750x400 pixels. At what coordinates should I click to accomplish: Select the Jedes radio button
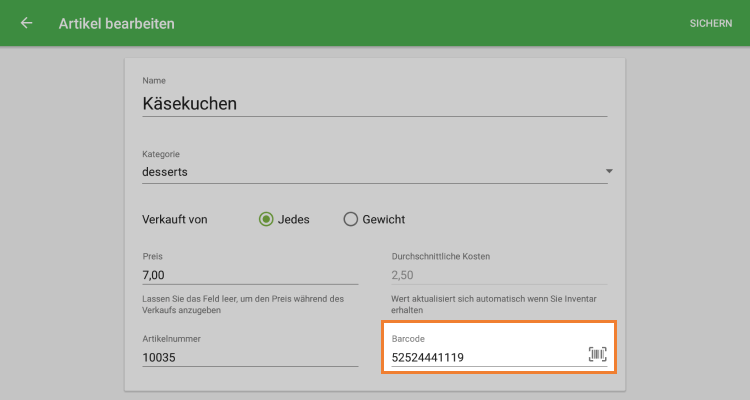coord(267,220)
